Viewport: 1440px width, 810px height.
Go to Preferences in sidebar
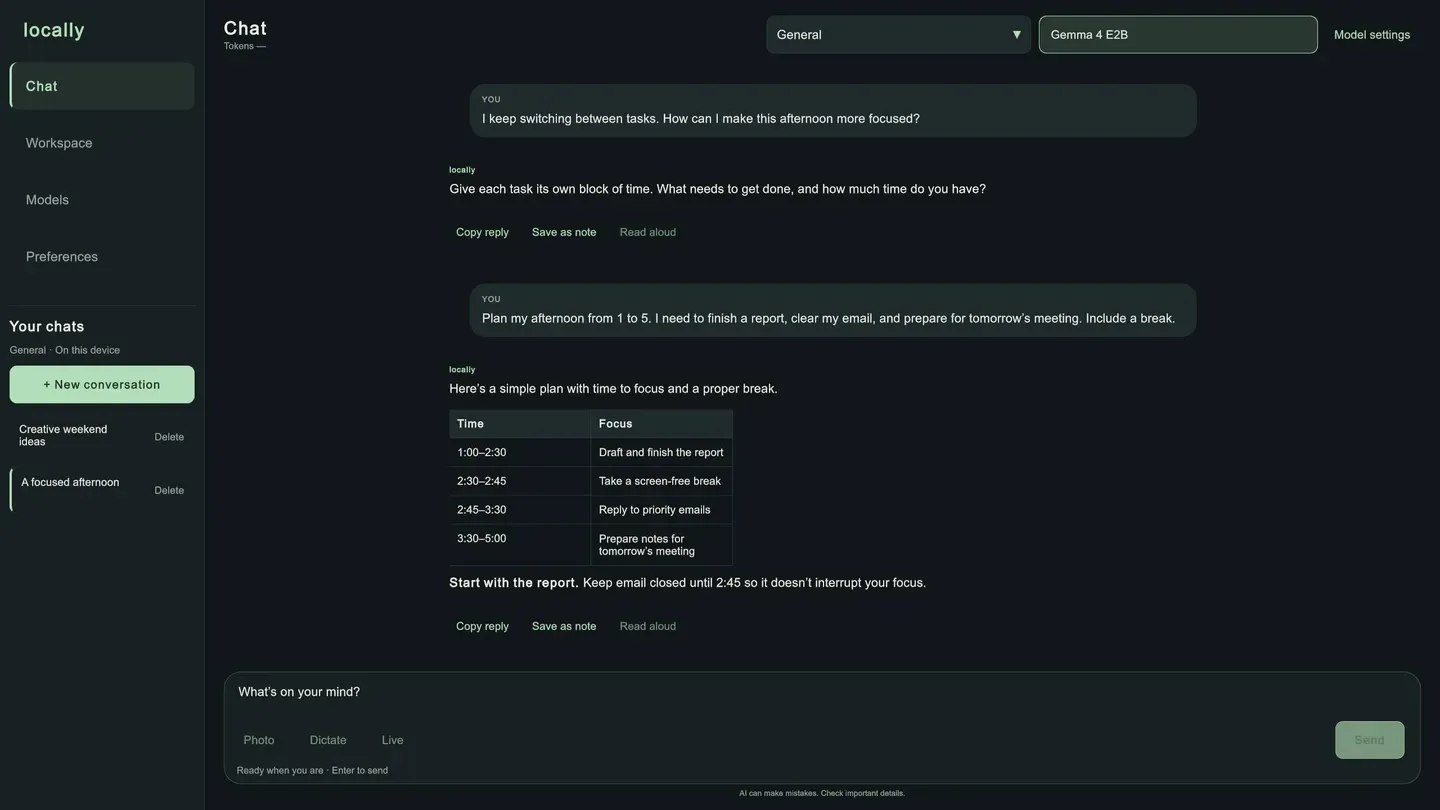pyautogui.click(x=102, y=257)
